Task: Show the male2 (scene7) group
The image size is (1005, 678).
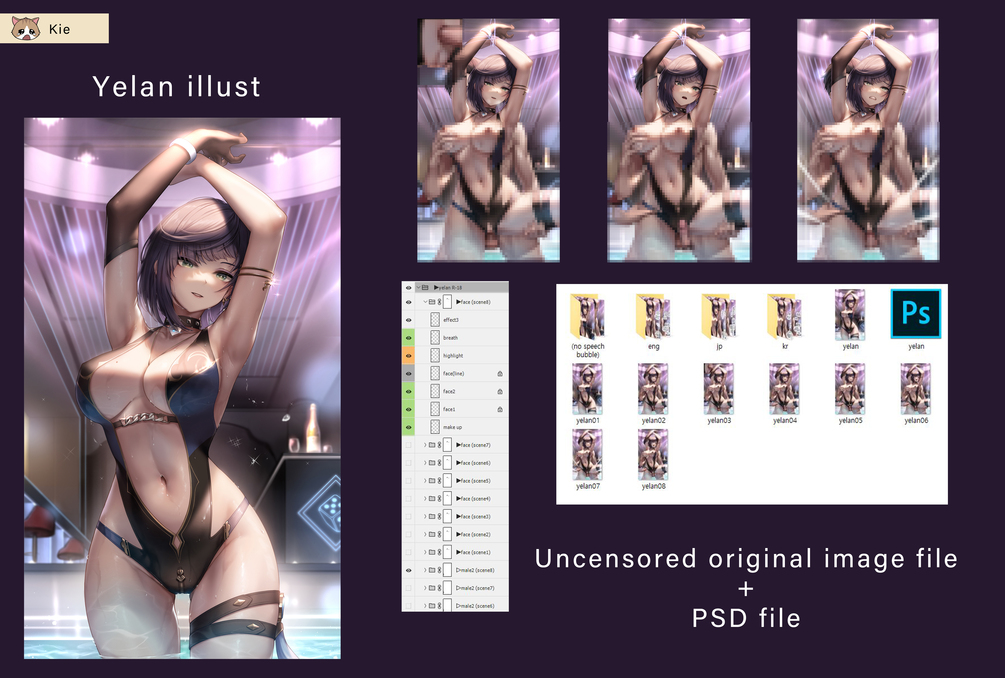Action: tap(408, 588)
